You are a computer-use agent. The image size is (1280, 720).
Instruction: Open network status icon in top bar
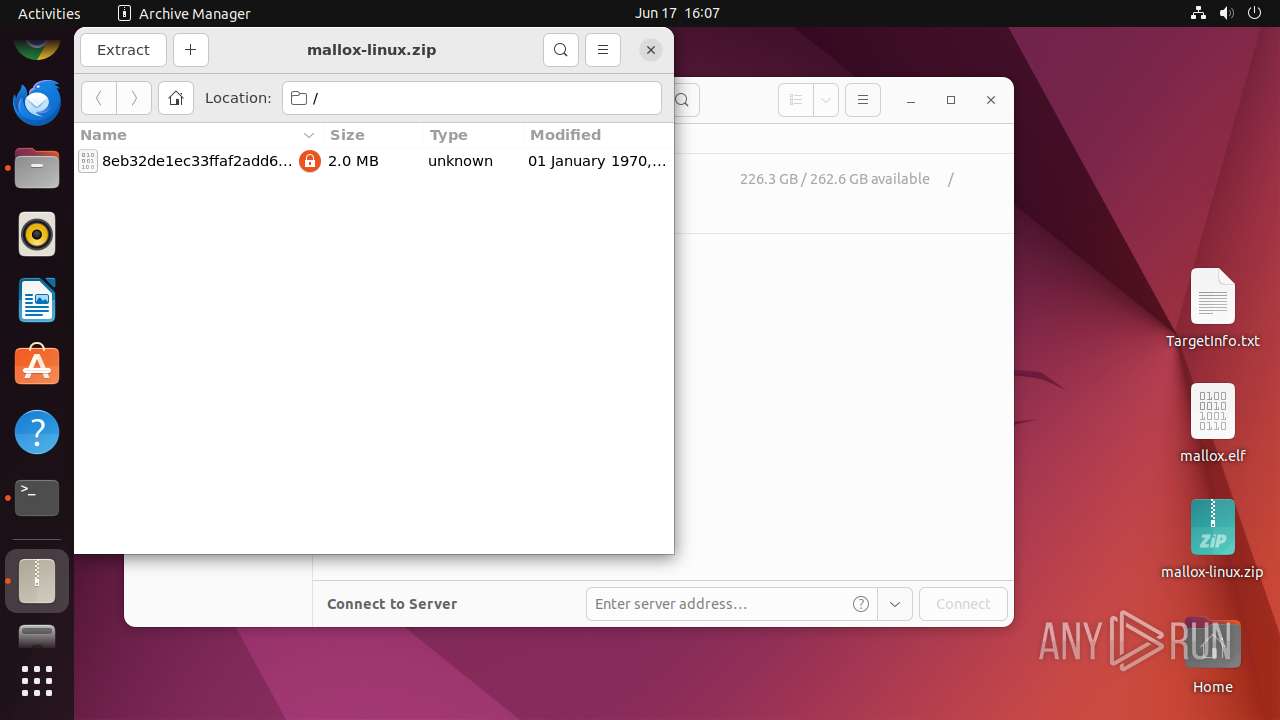[x=1198, y=13]
